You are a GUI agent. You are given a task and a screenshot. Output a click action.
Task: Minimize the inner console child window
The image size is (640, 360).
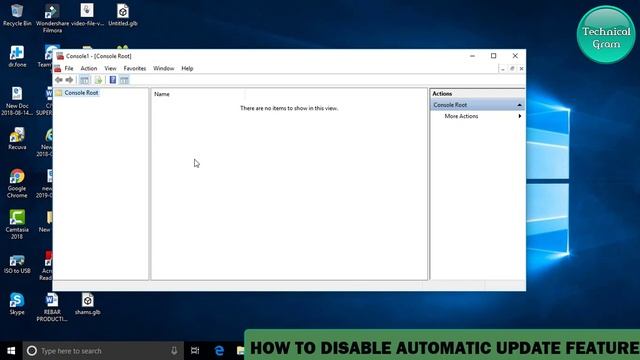pyautogui.click(x=502, y=69)
